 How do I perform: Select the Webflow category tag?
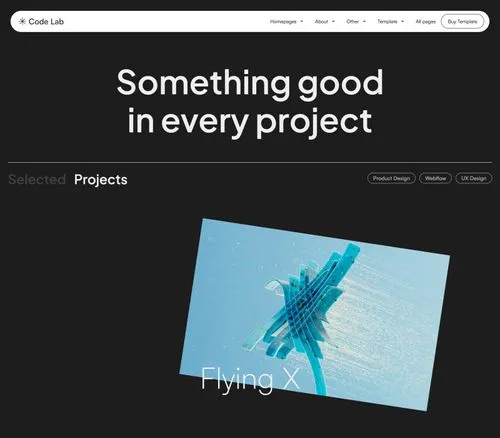435,178
